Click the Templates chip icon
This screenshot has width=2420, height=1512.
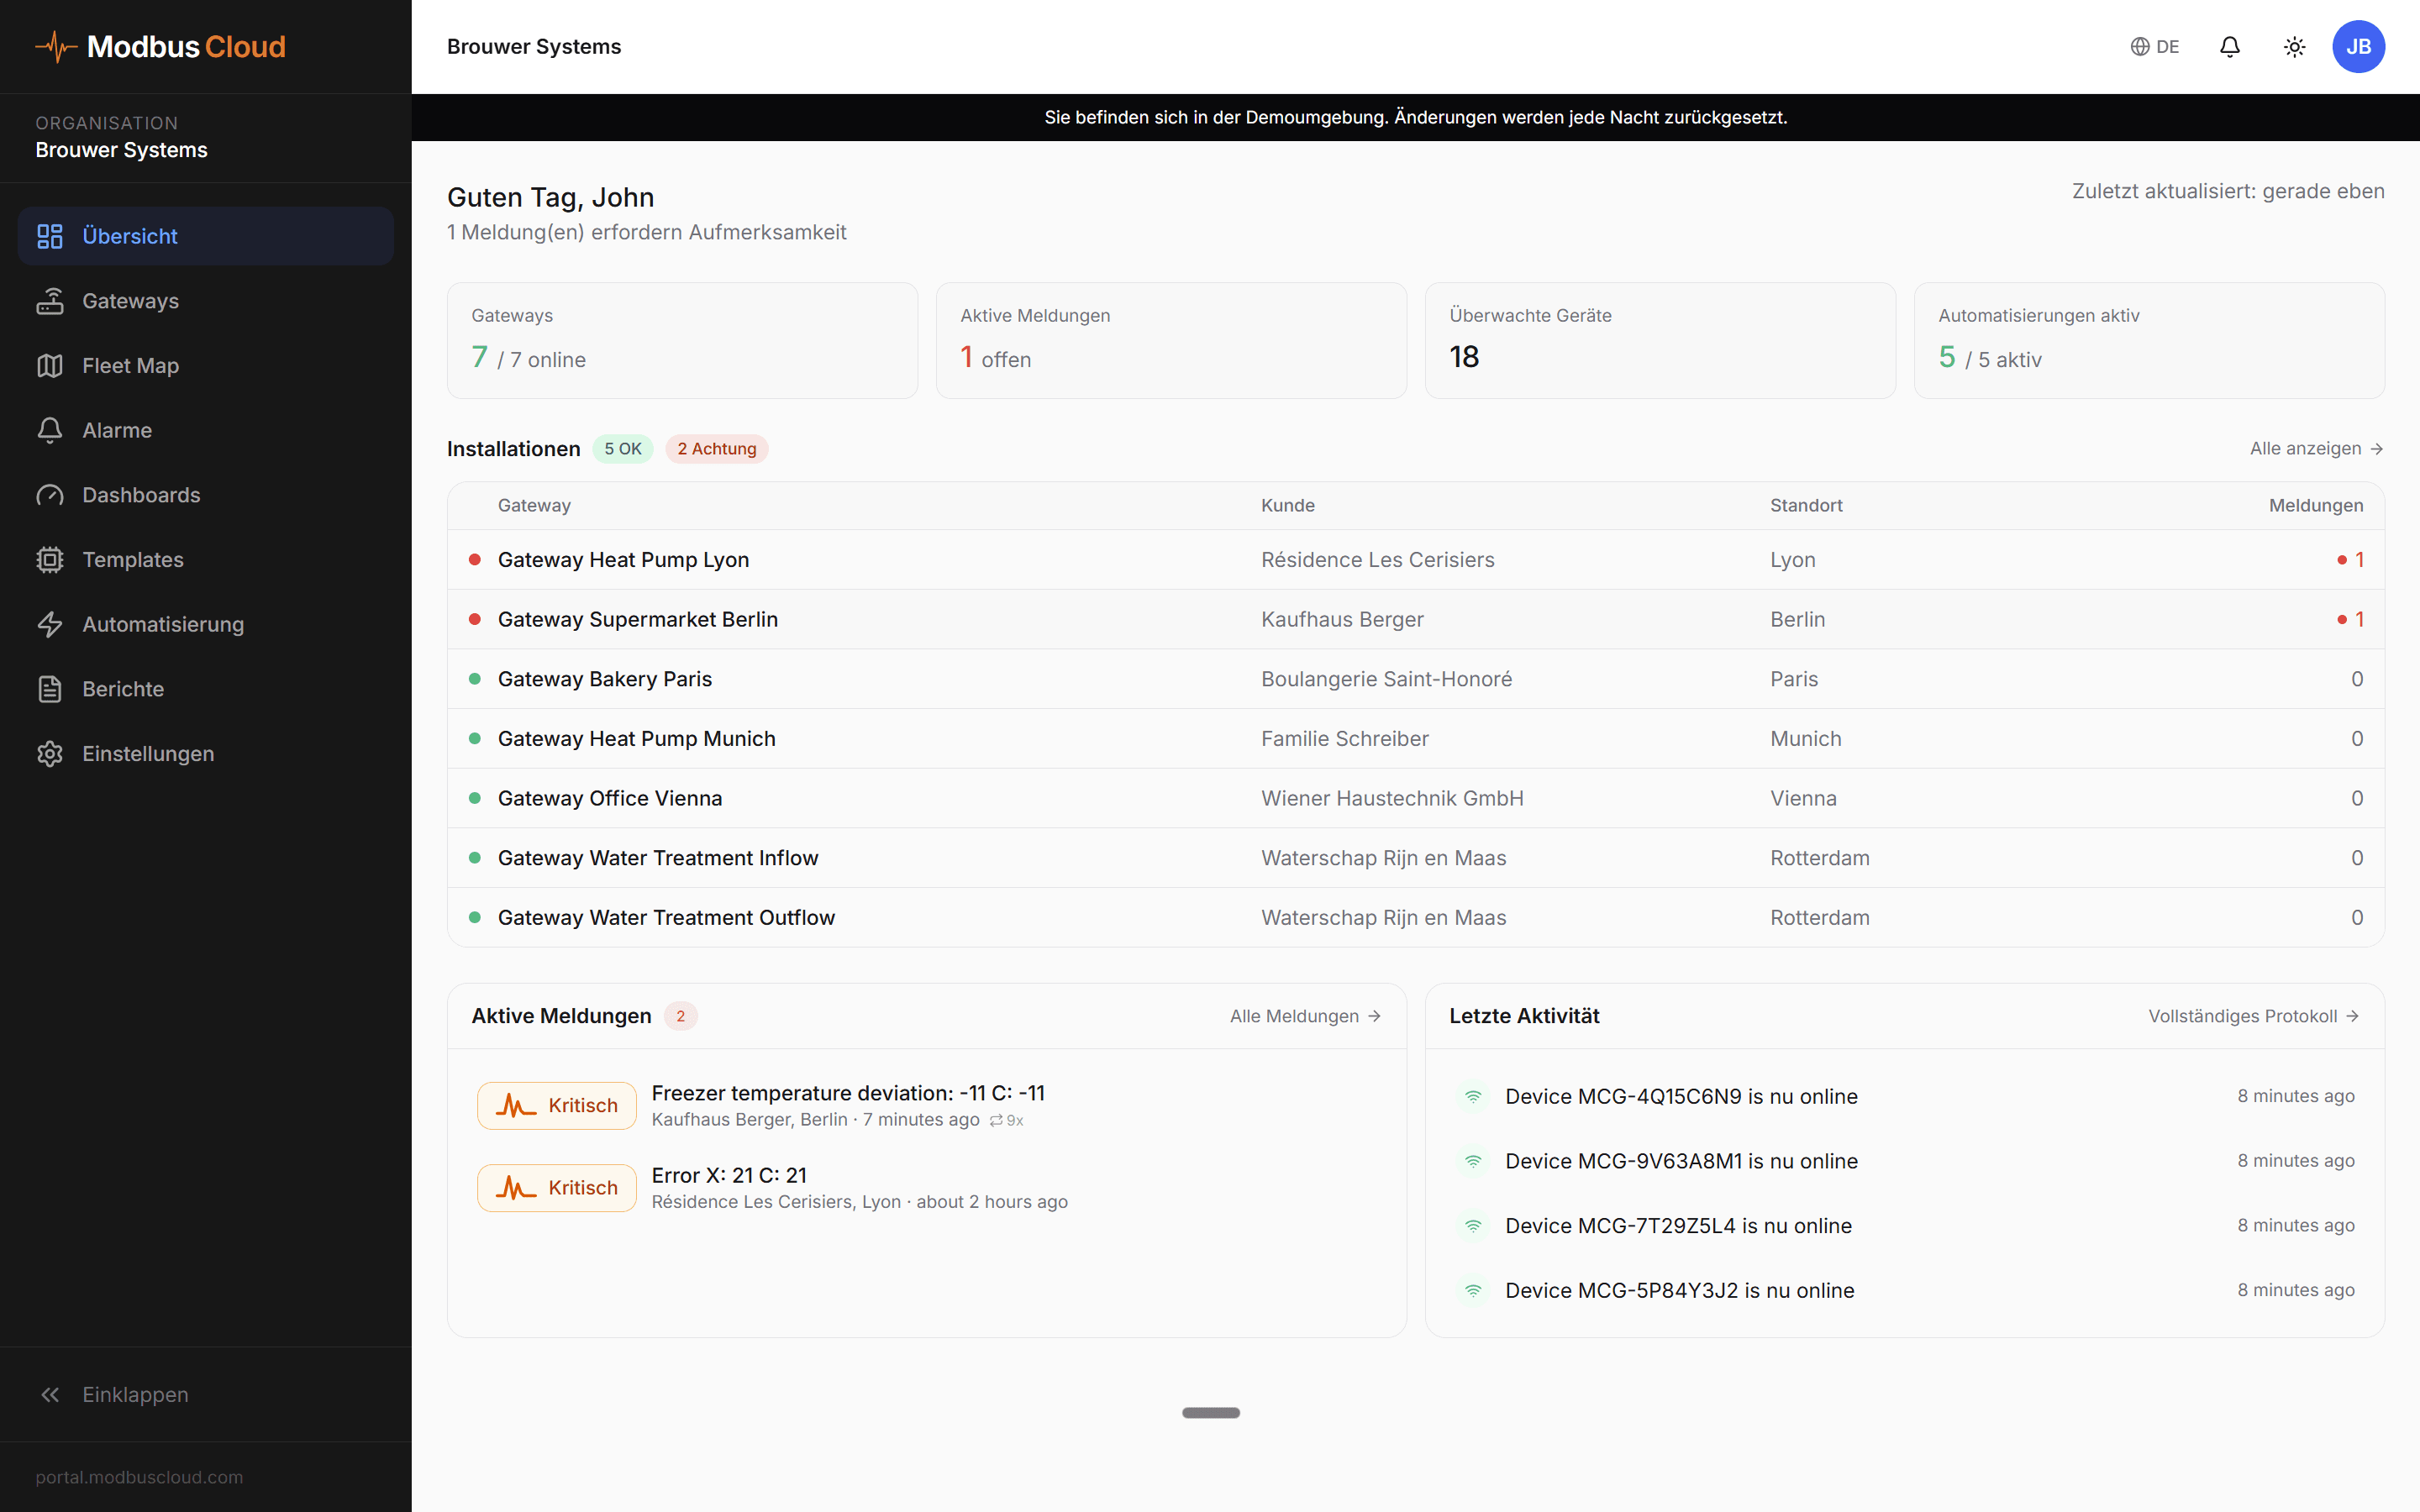tap(50, 560)
